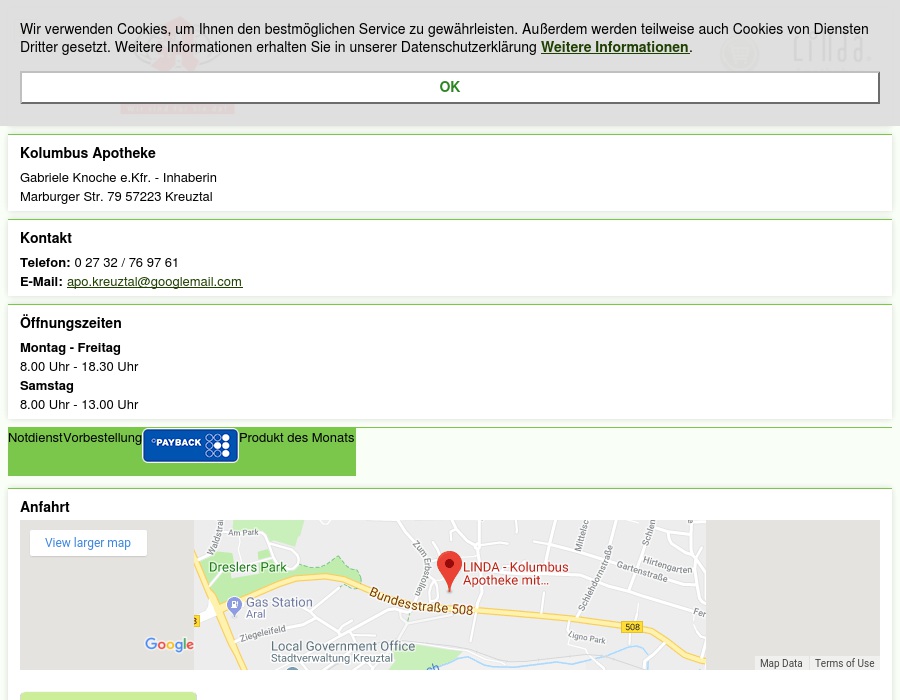The width and height of the screenshot is (900, 700).
Task: Click View larger map button
Action: 88,543
